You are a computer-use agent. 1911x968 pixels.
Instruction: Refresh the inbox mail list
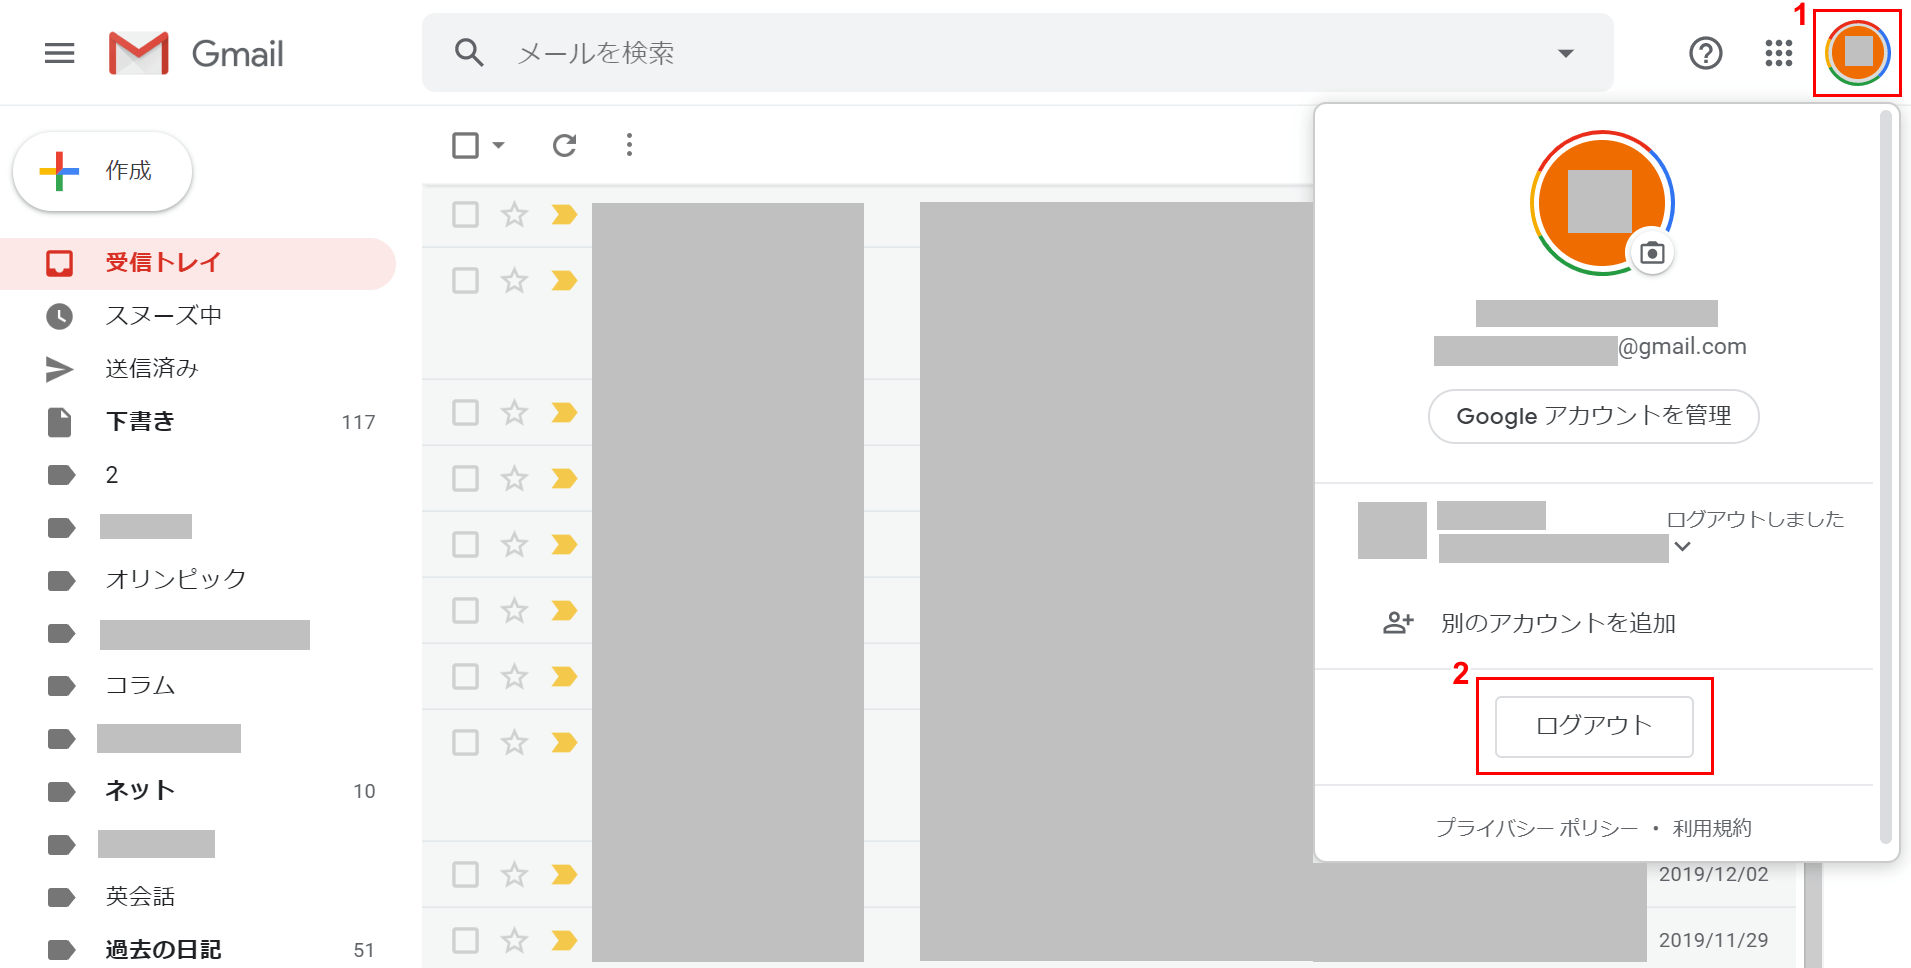564,146
